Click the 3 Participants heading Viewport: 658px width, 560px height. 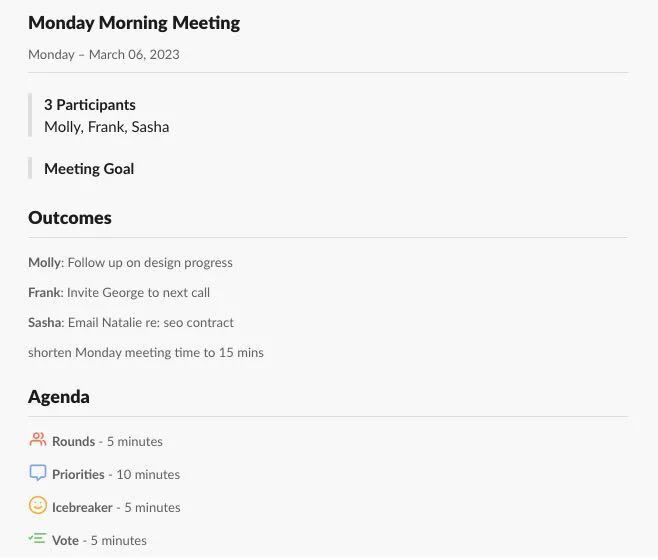[x=90, y=105]
